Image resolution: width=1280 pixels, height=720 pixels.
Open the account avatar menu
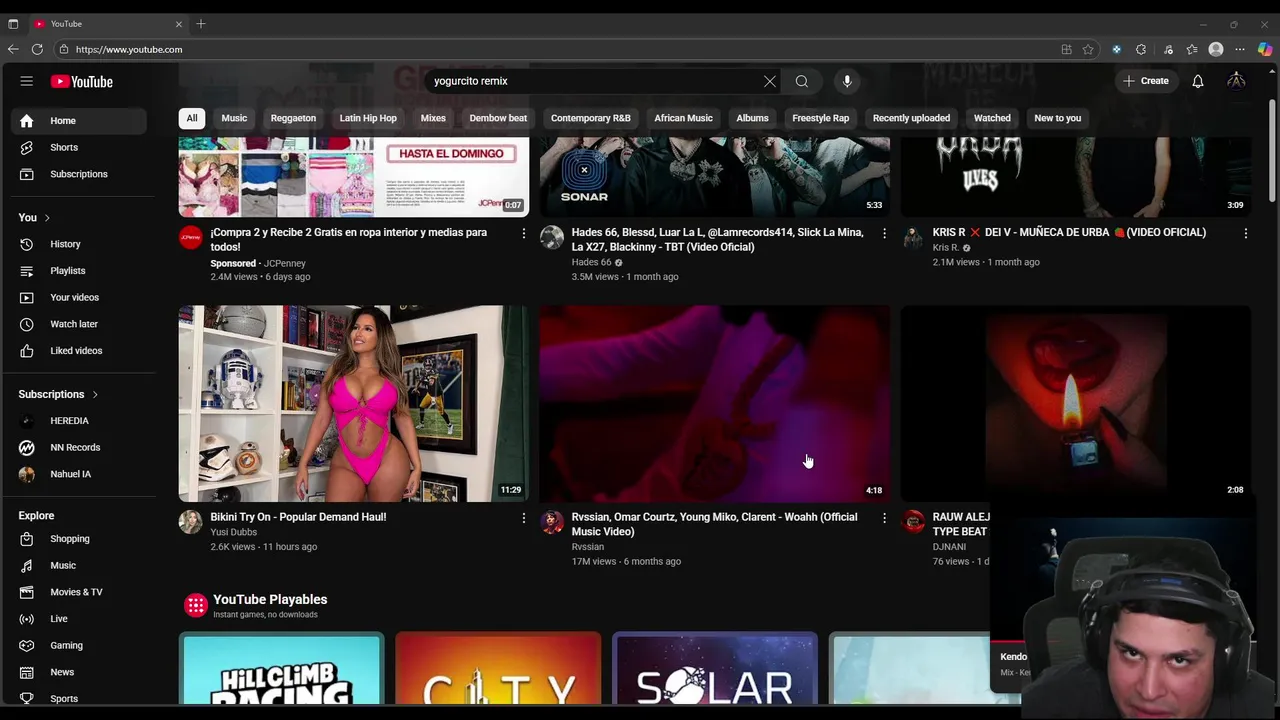(1237, 81)
